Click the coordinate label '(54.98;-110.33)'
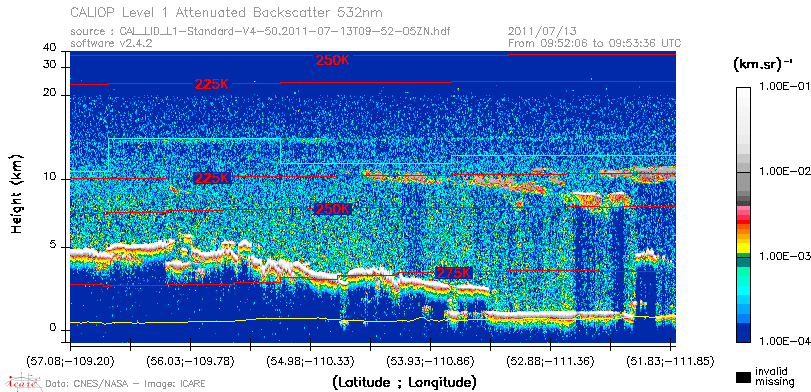This screenshot has width=811, height=392. pos(310,361)
